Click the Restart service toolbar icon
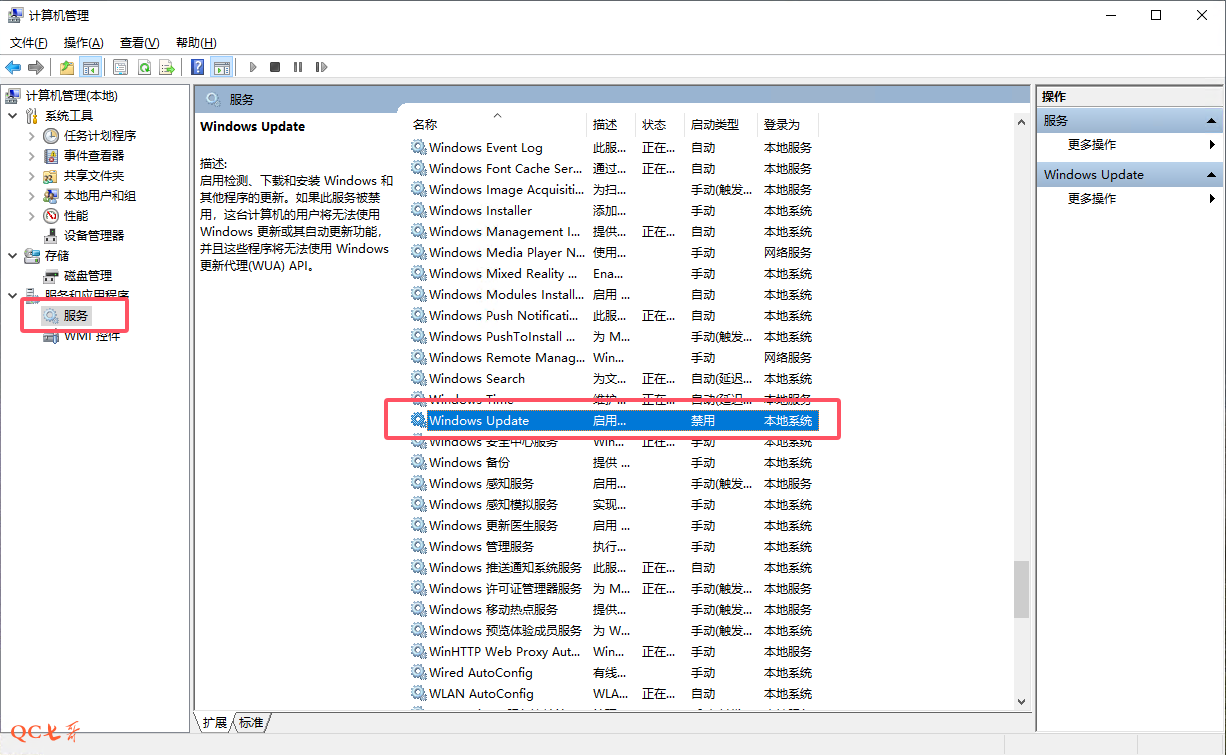This screenshot has width=1226, height=755. (321, 67)
